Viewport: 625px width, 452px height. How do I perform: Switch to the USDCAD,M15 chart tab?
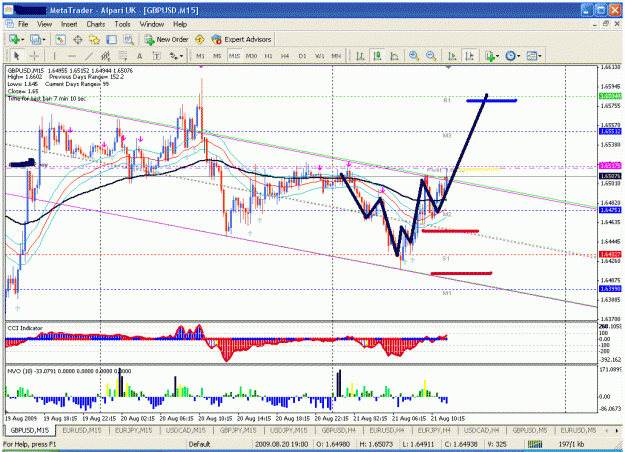point(186,430)
